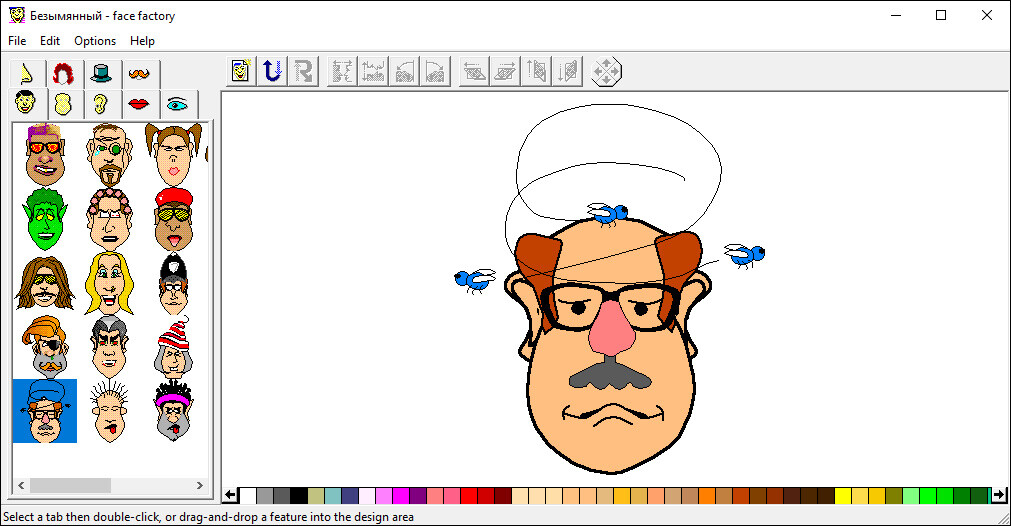Open the red lips tab
The height and width of the screenshot is (526, 1011).
139,104
